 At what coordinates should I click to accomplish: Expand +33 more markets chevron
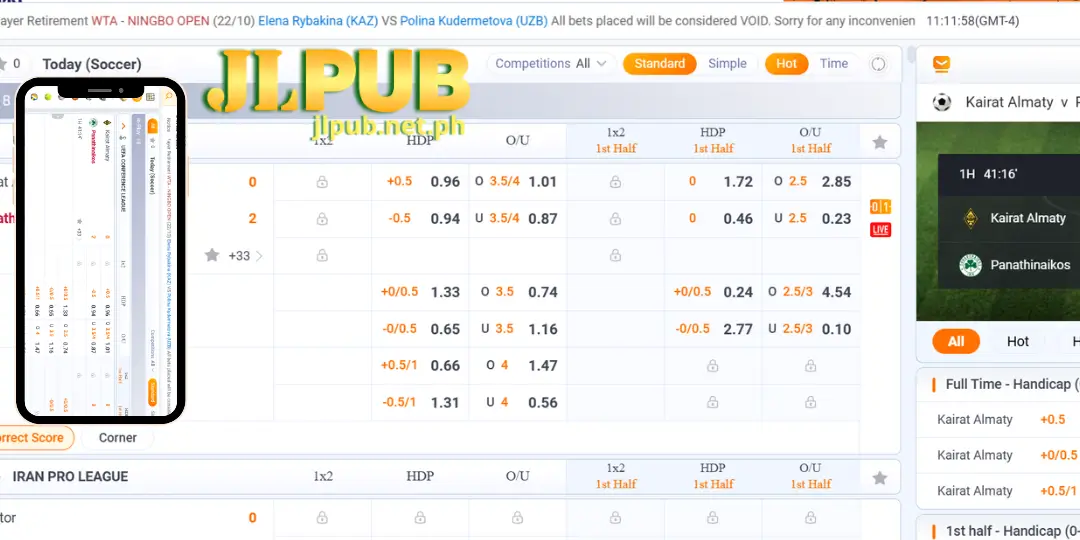click(x=259, y=256)
